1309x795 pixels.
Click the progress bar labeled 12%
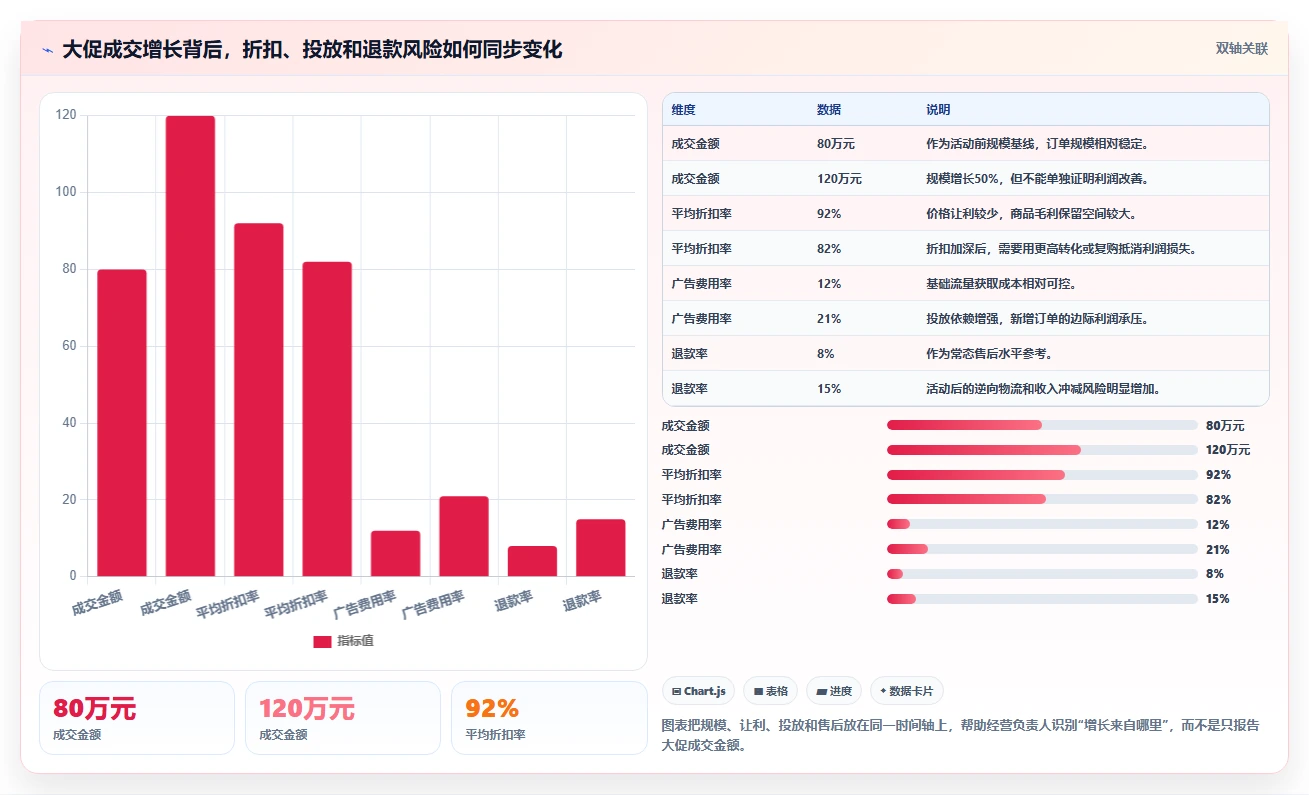pos(1042,524)
